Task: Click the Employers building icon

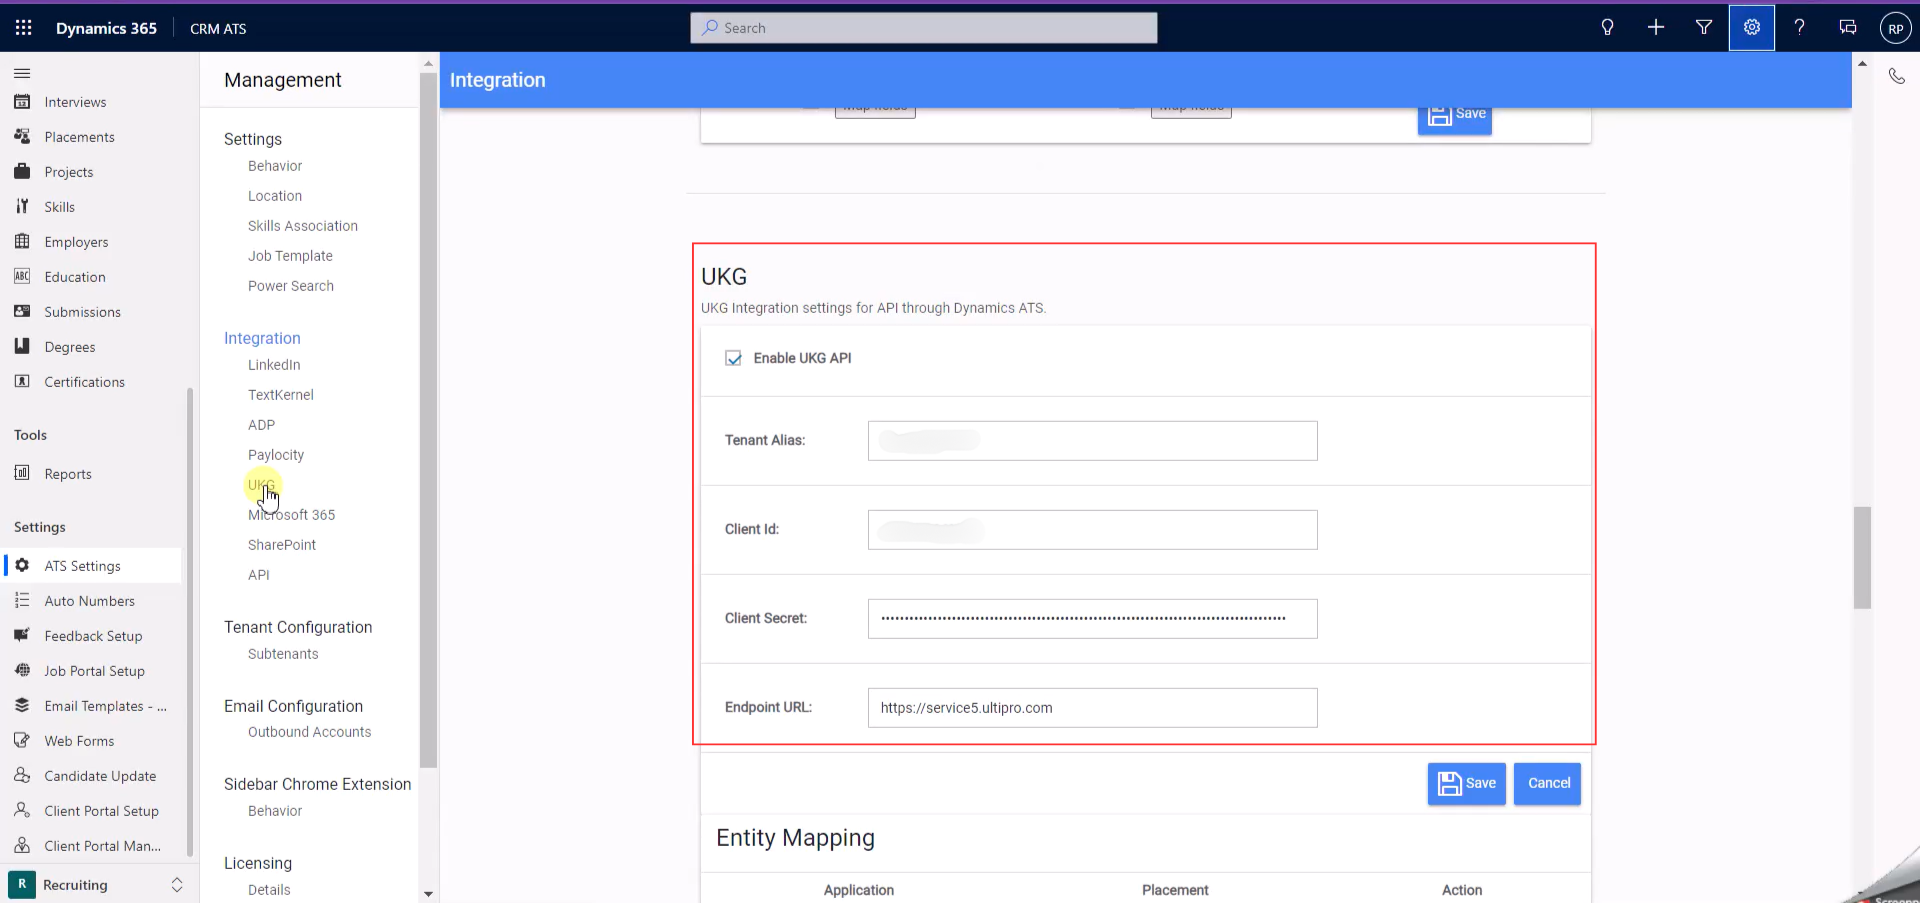Action: point(22,242)
